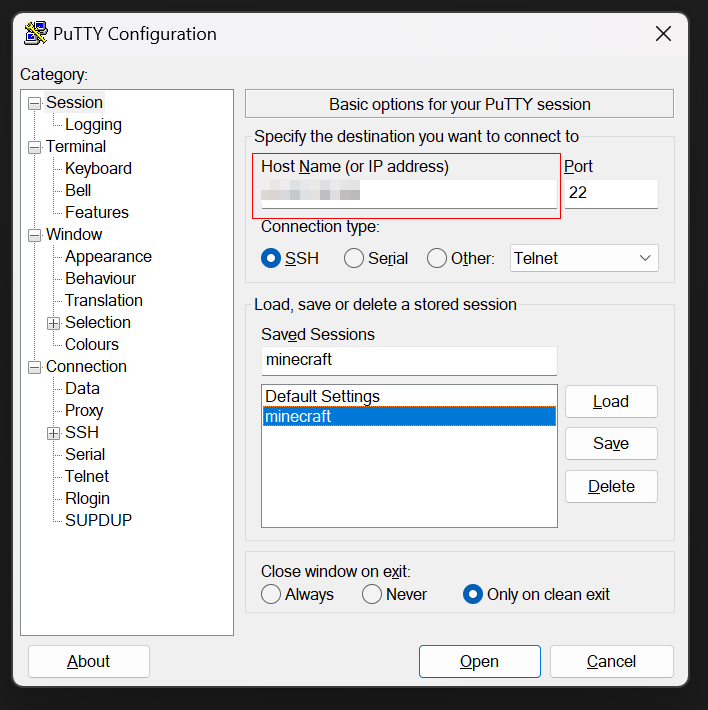Select the SSH connection type
708x710 pixels.
(x=271, y=258)
